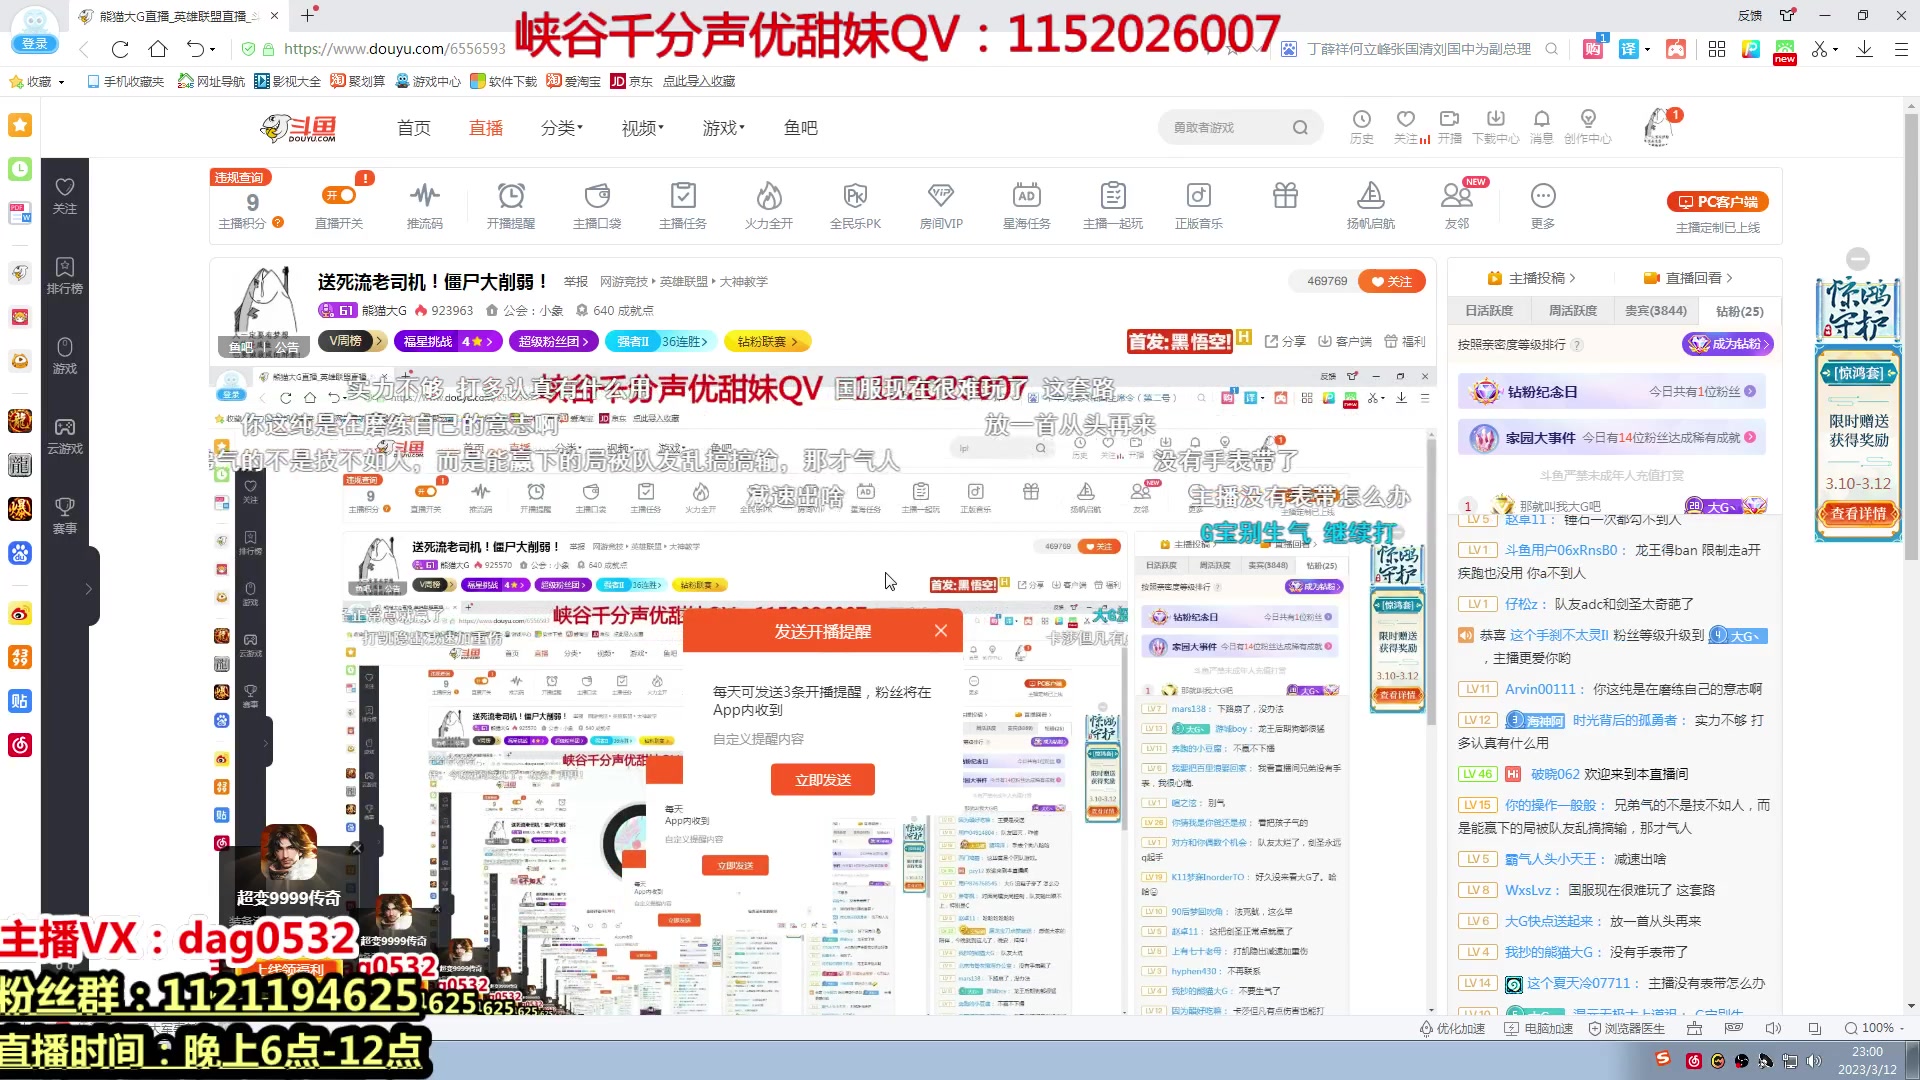Switch to 周活跃度 tab

click(x=1572, y=311)
